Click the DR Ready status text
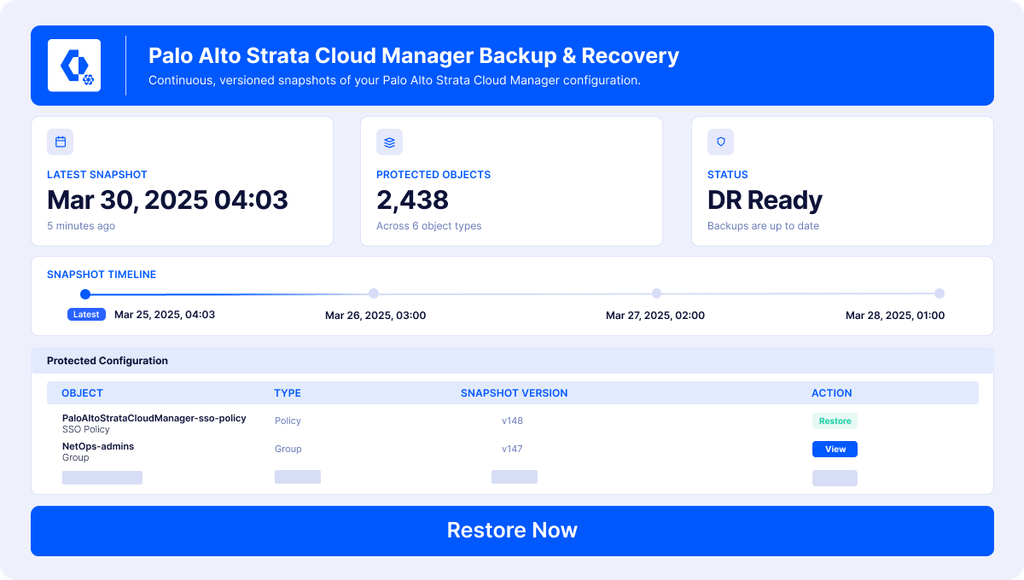This screenshot has height=580, width=1024. [x=765, y=200]
